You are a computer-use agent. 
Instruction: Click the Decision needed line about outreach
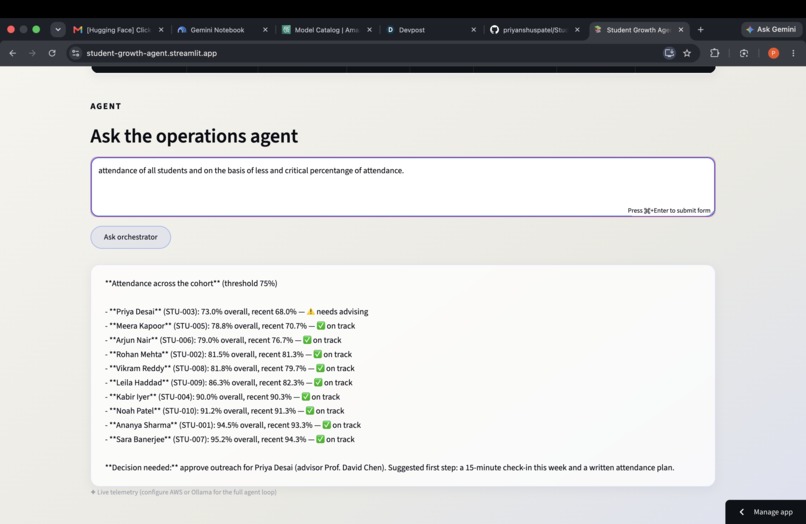[x=389, y=467]
